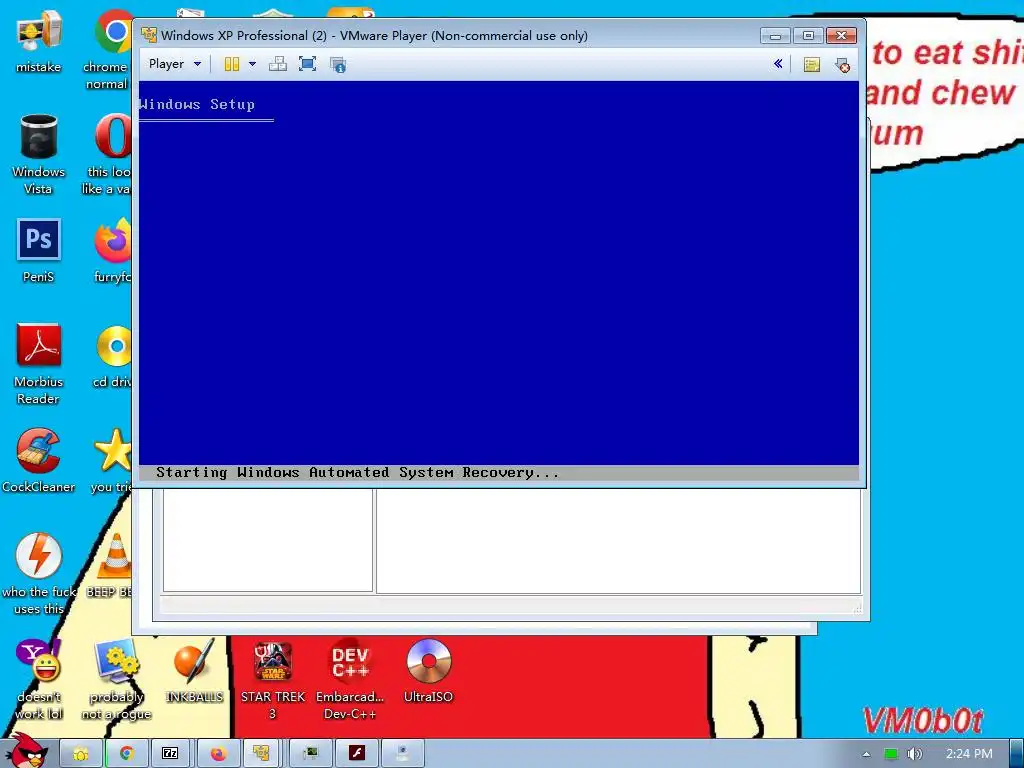Collapse the VMware device toolbar with double chevron

pos(778,63)
